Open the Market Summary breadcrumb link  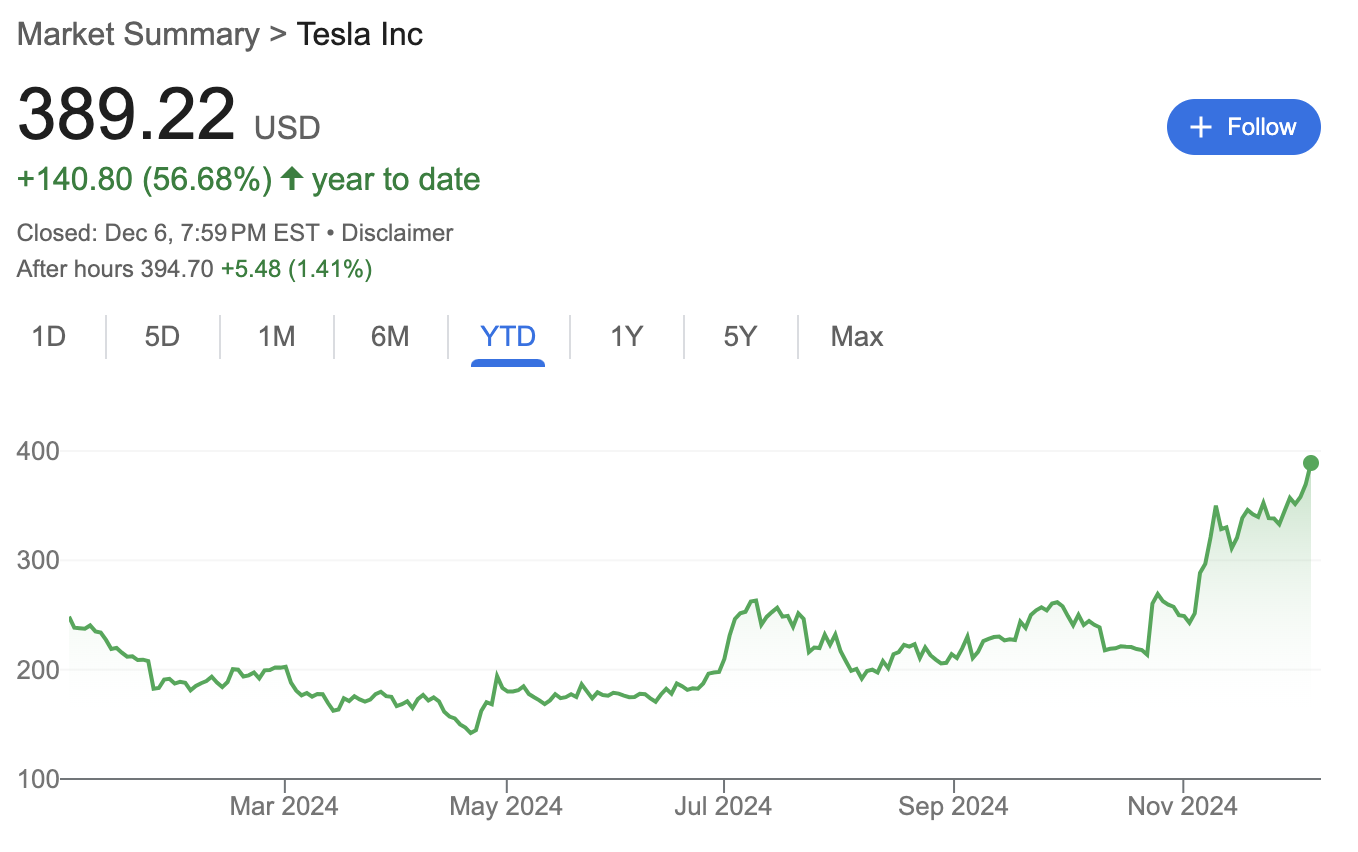(x=138, y=34)
